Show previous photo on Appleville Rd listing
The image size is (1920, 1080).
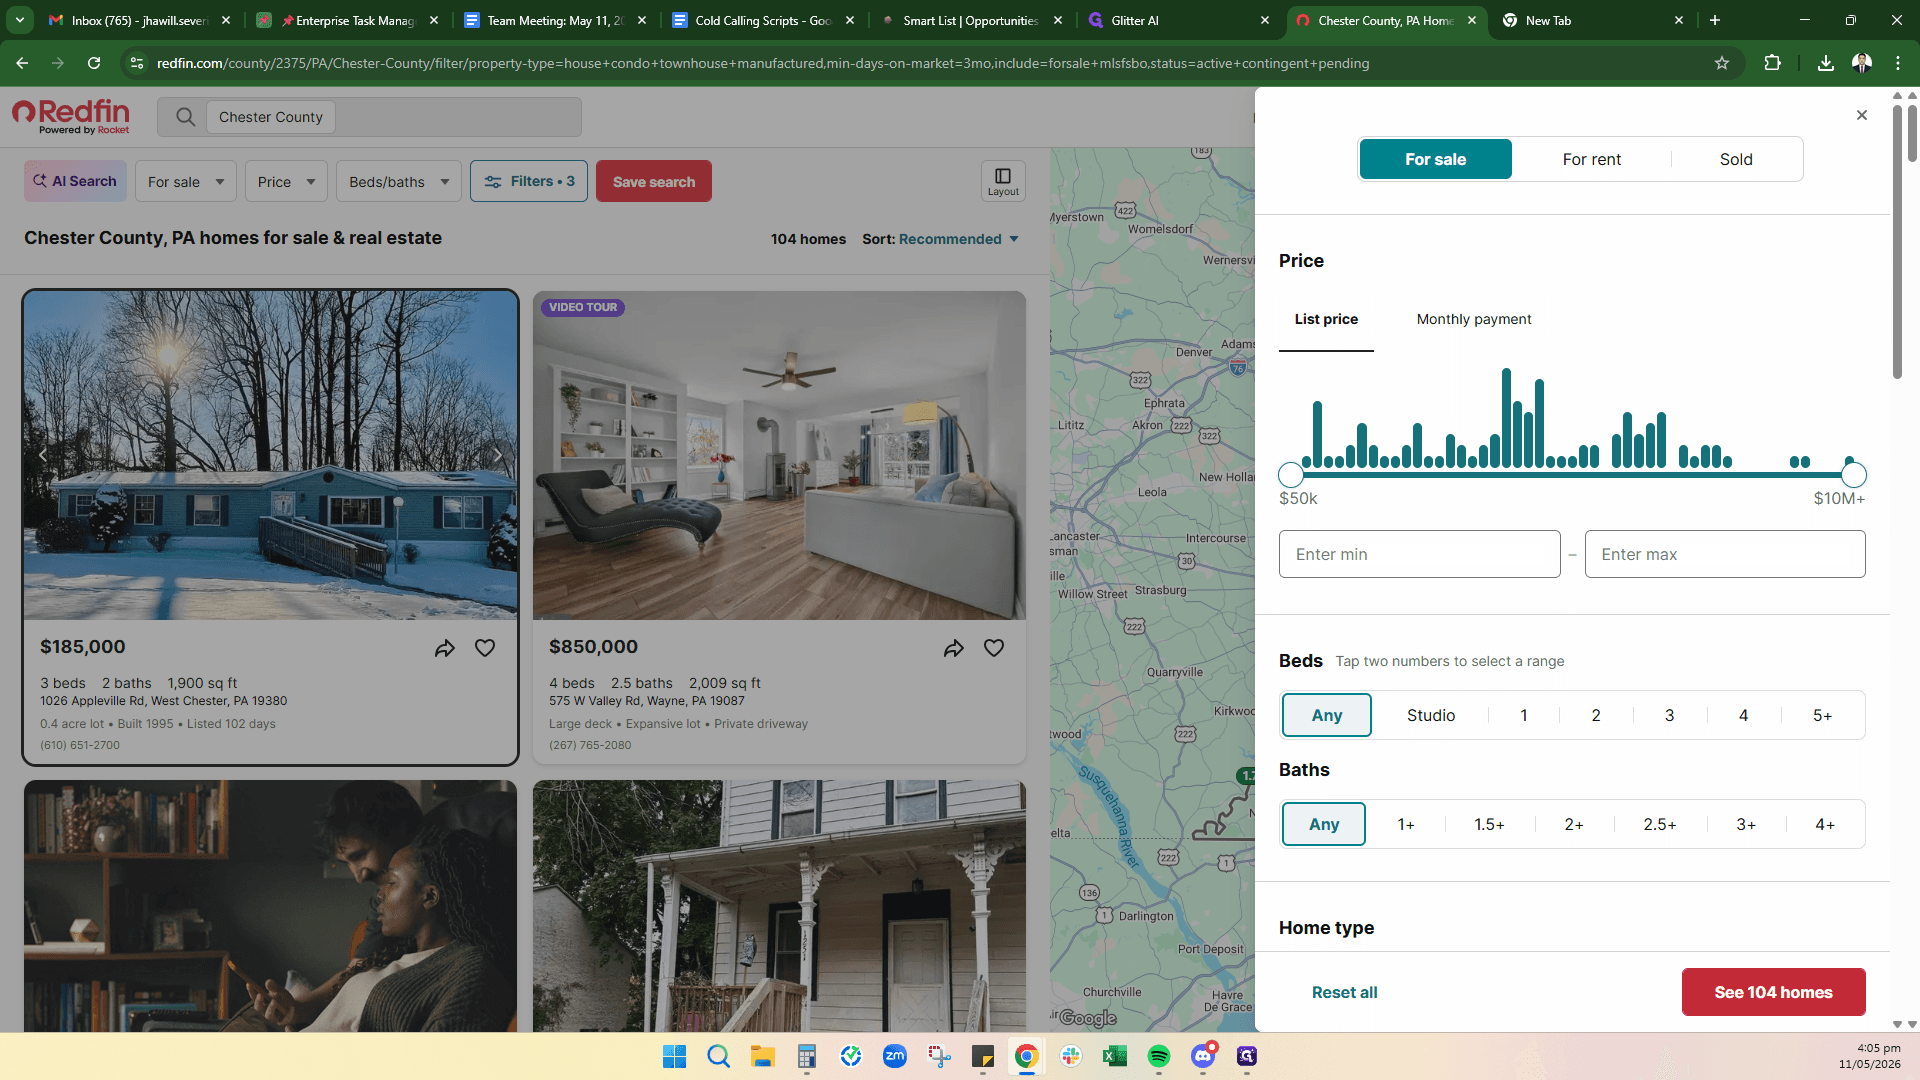(x=43, y=455)
